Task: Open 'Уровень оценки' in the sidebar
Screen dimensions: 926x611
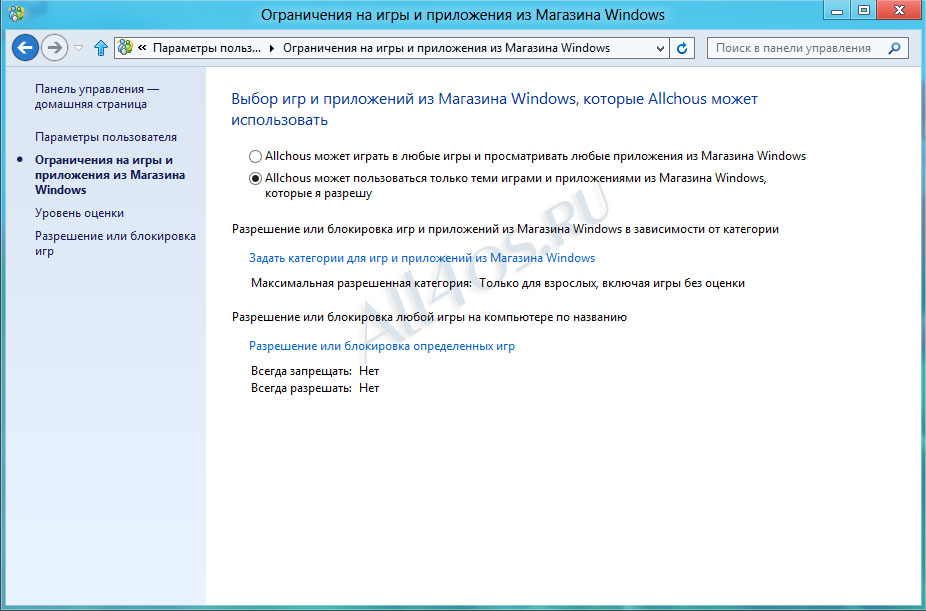Action: (x=79, y=213)
